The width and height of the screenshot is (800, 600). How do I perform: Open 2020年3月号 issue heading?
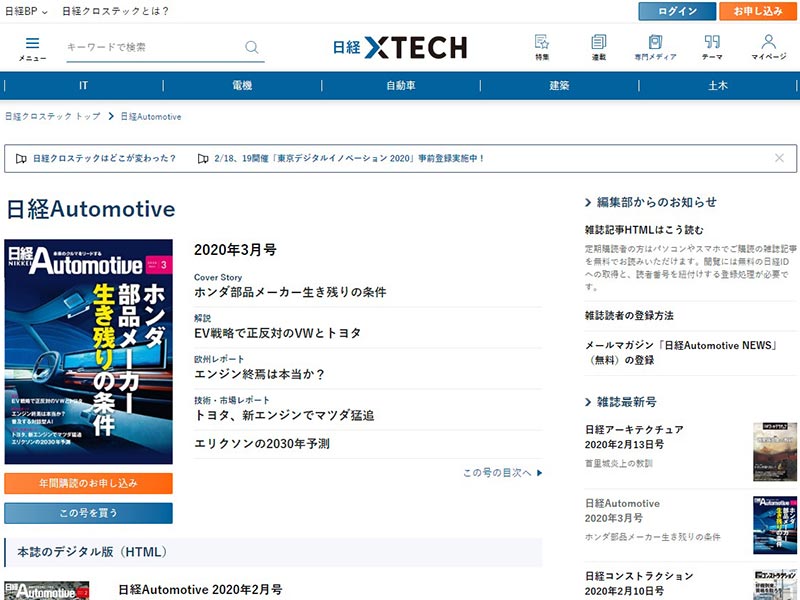pyautogui.click(x=235, y=250)
